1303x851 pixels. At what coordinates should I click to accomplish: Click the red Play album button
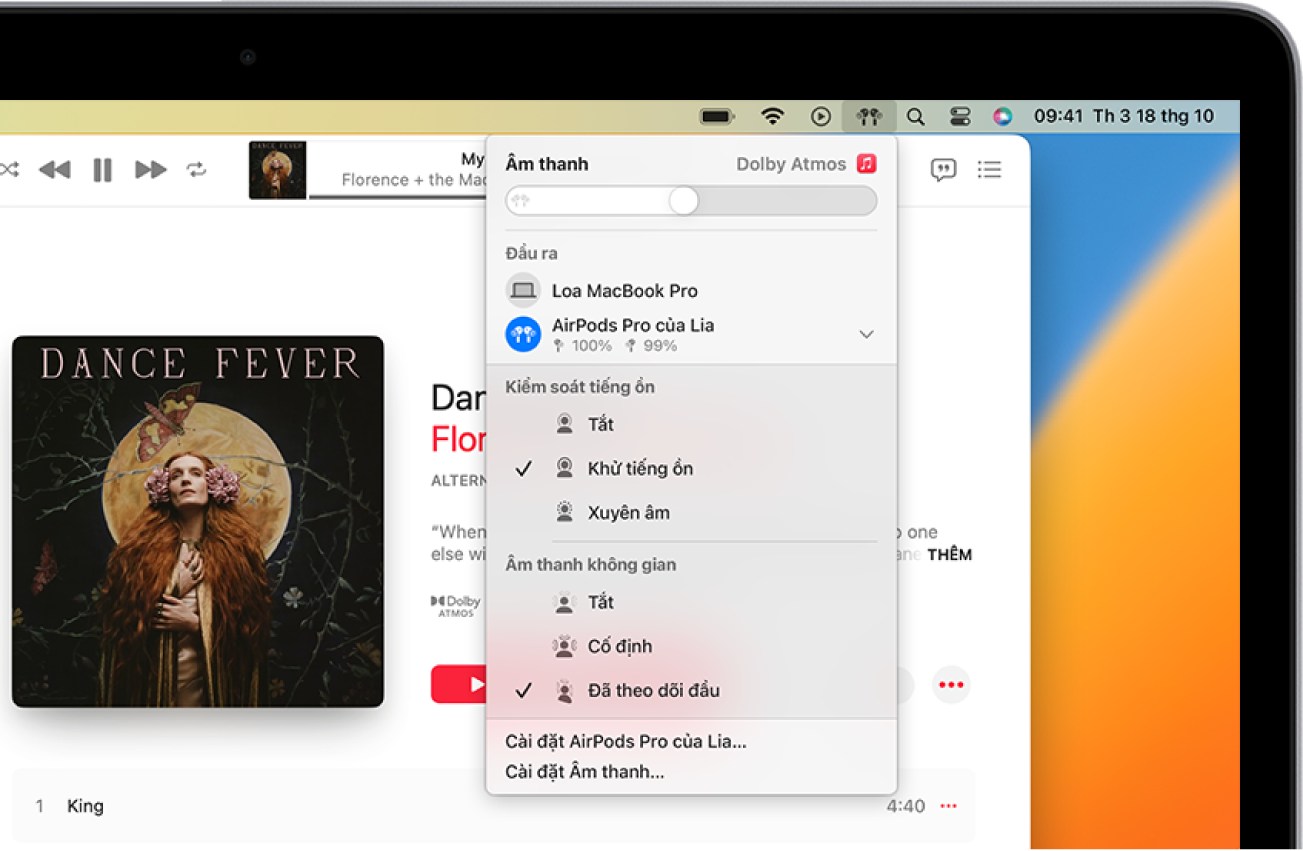click(460, 685)
